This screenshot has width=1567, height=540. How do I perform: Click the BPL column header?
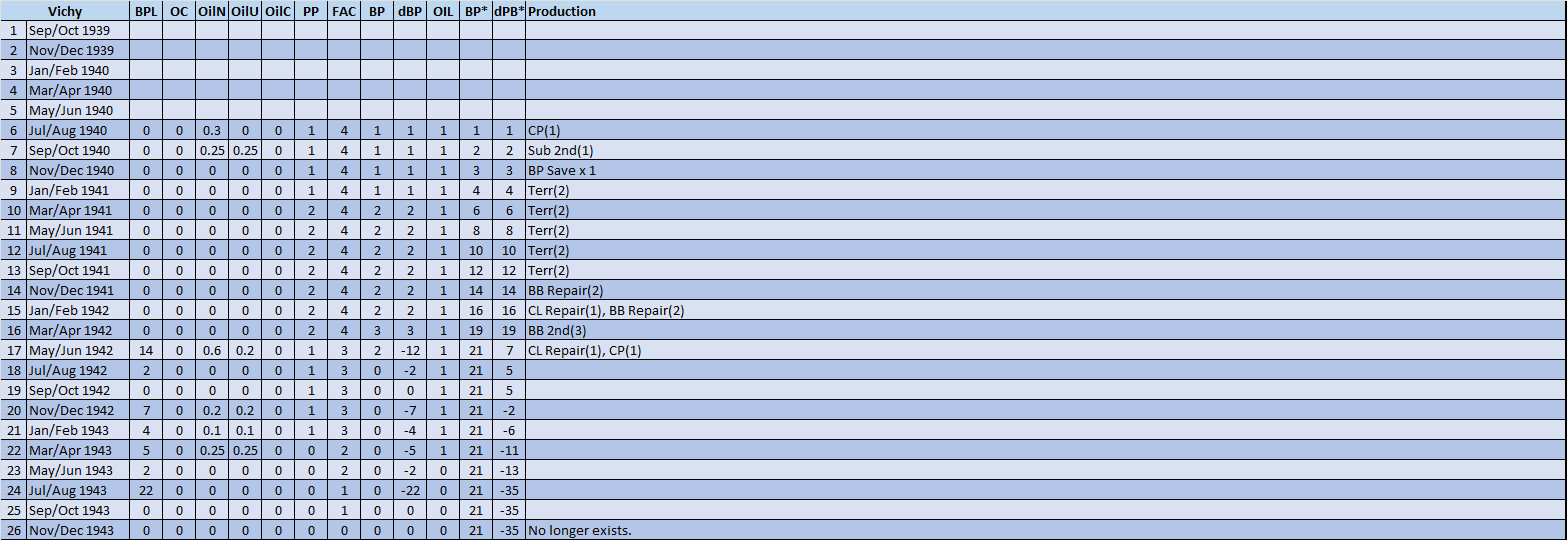(146, 11)
